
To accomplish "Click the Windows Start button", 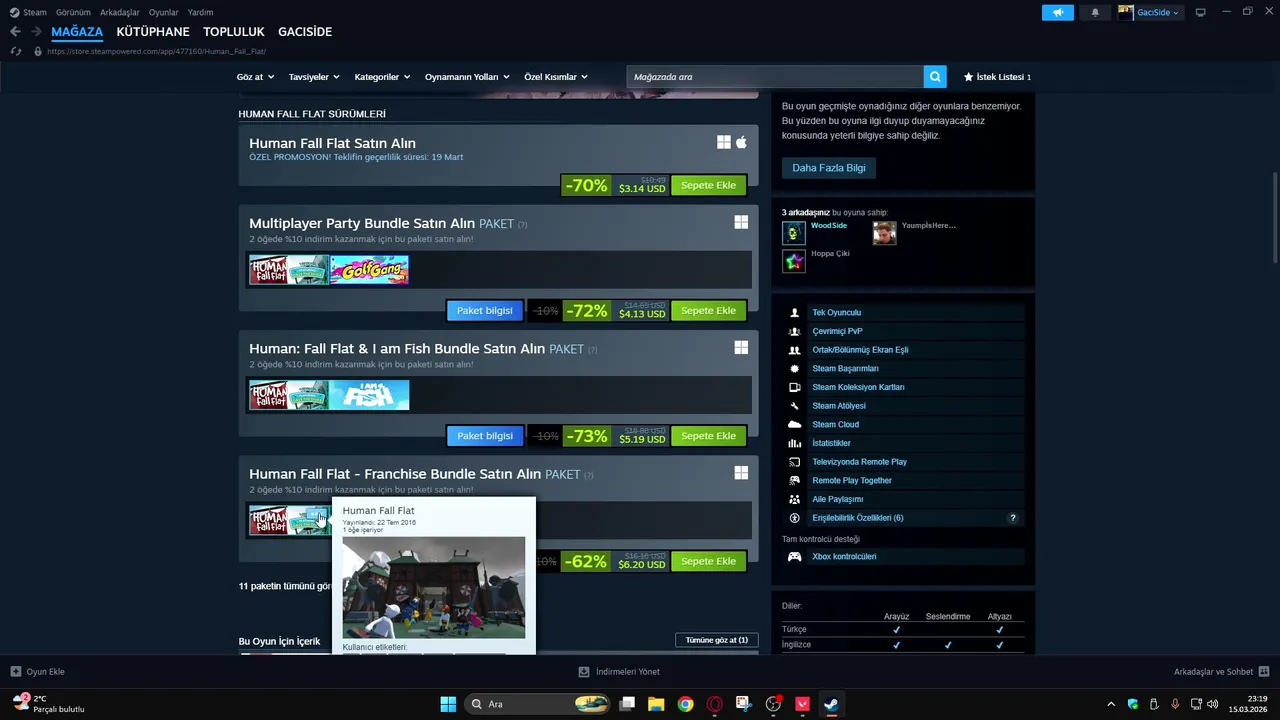I will click(x=448, y=704).
